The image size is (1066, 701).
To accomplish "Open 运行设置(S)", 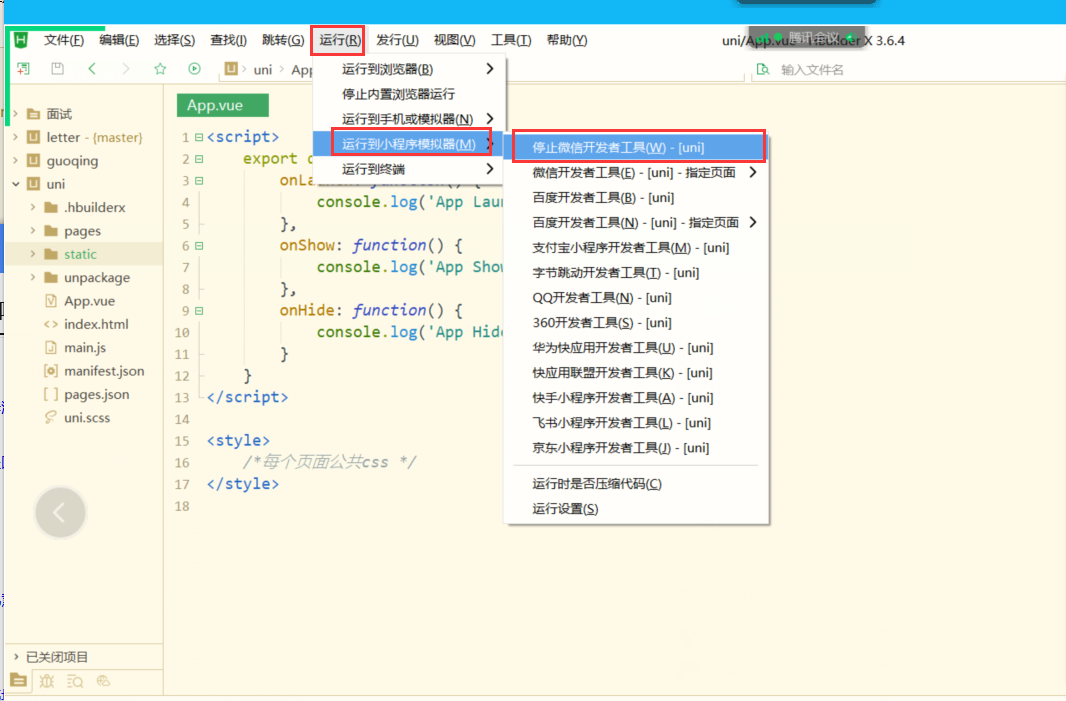I will (637, 509).
